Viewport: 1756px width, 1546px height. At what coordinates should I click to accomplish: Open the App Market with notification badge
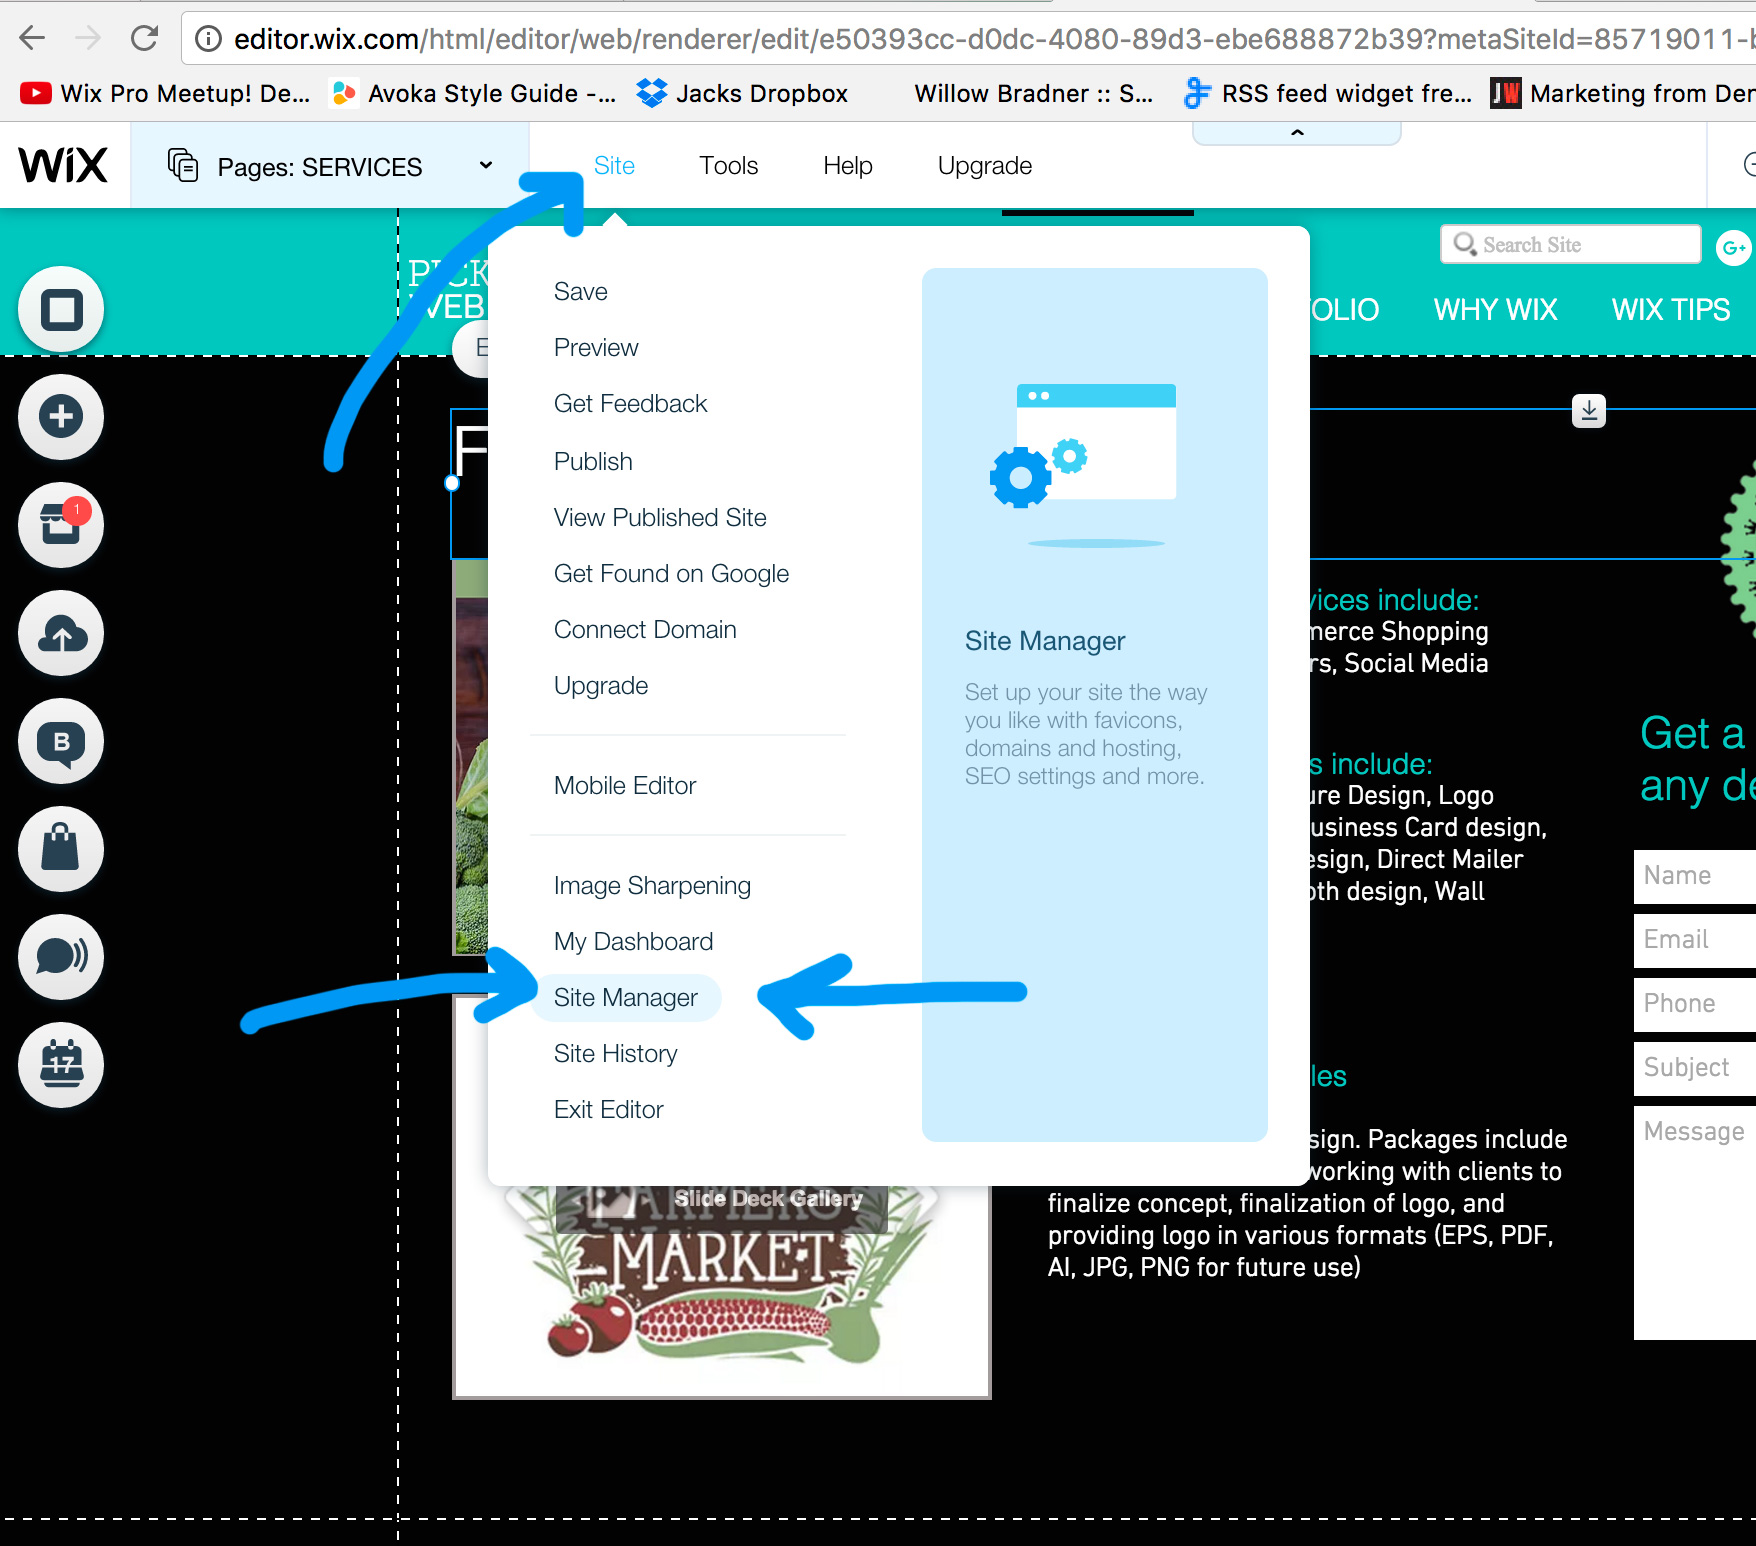click(61, 525)
